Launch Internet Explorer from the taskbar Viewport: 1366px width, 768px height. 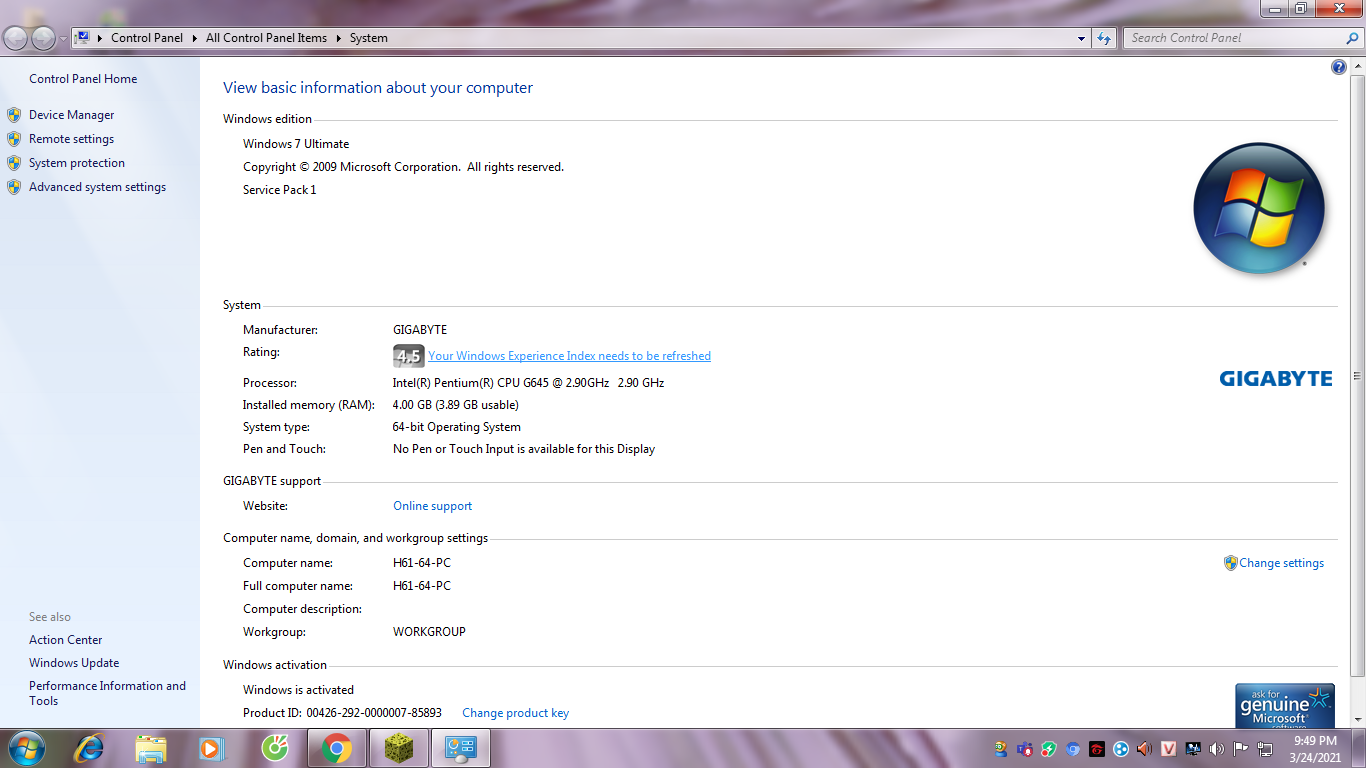(x=90, y=748)
